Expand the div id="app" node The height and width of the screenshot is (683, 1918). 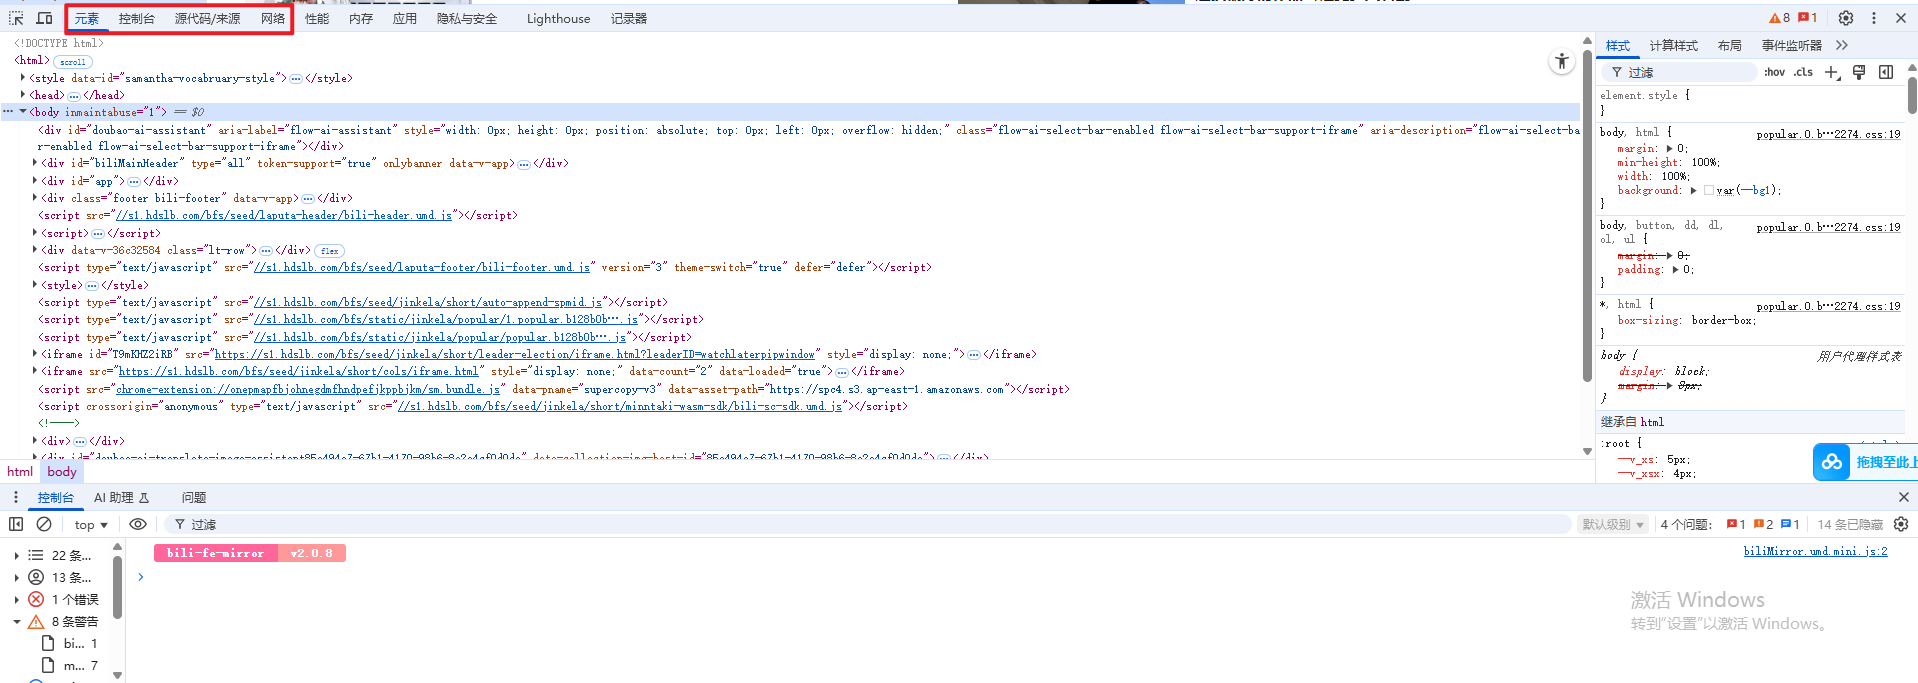(35, 181)
